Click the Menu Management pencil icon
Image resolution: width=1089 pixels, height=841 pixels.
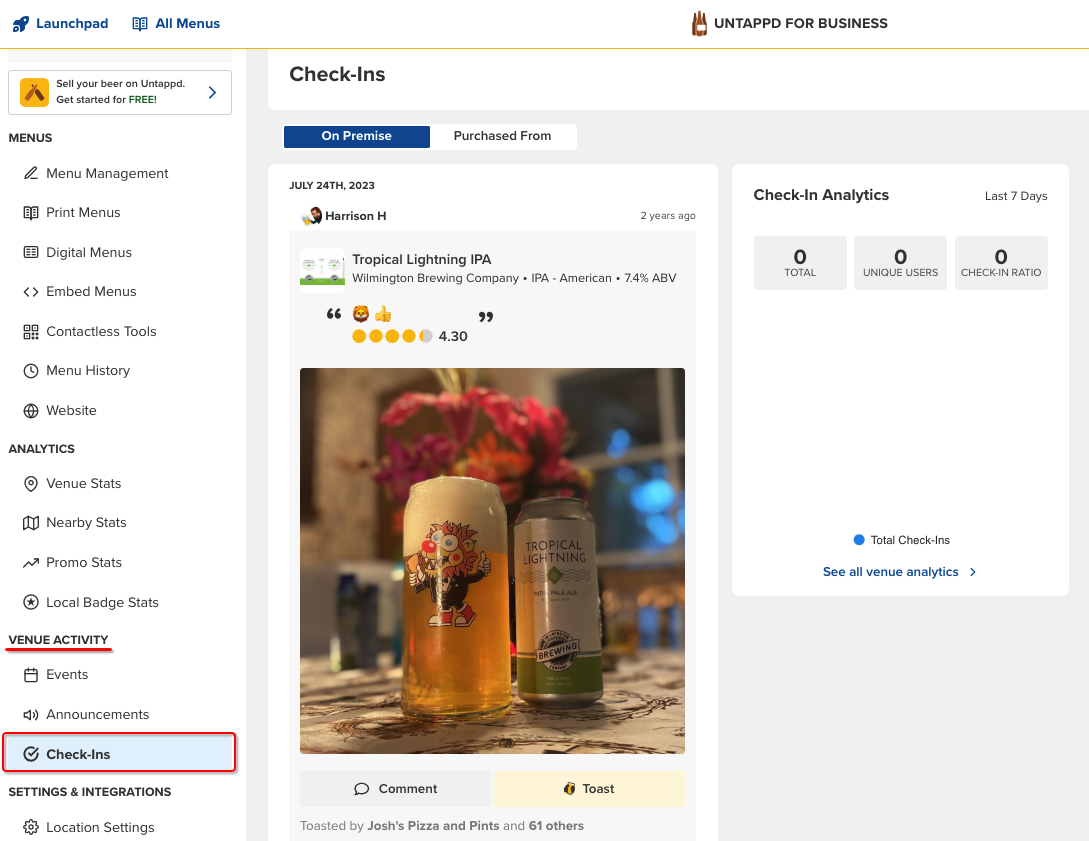tap(31, 173)
